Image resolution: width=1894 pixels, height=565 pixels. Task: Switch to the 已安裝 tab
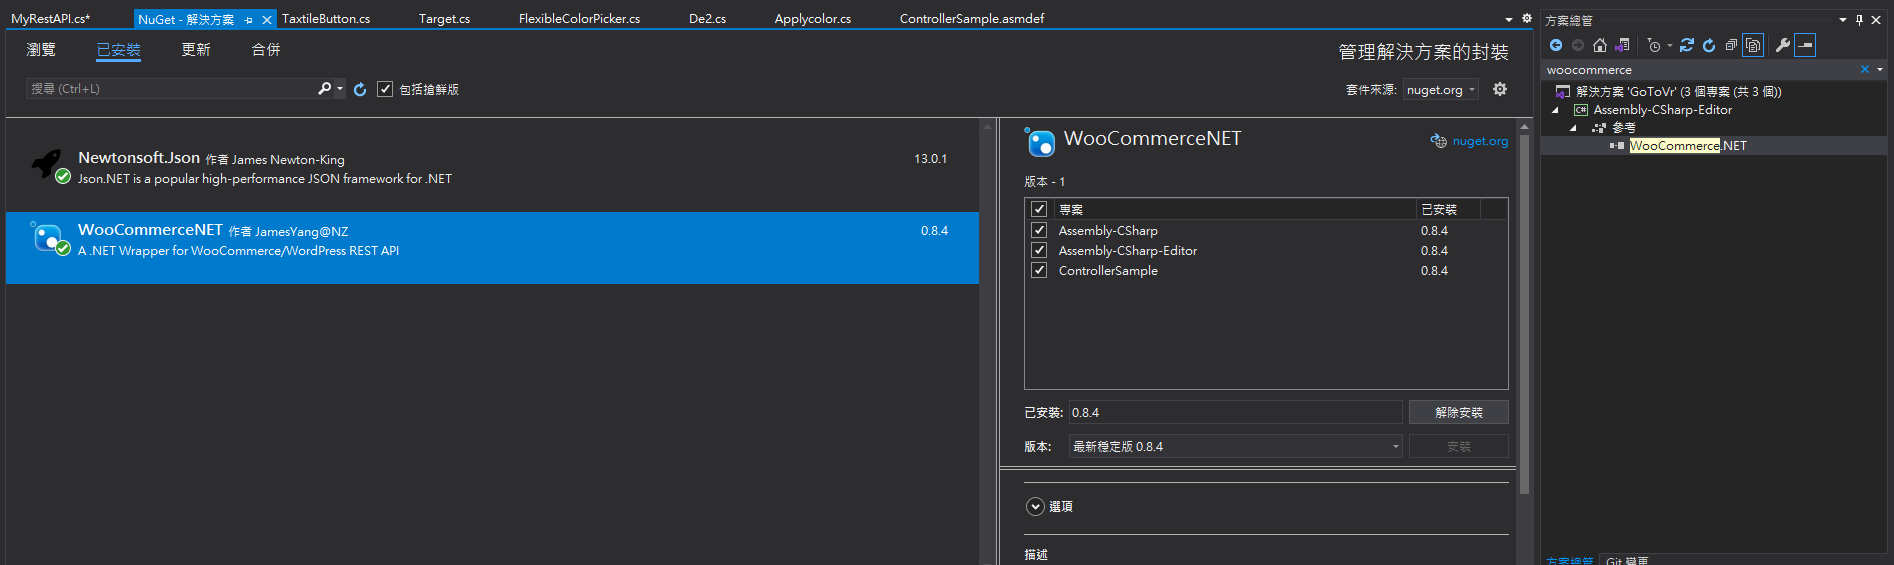(118, 50)
